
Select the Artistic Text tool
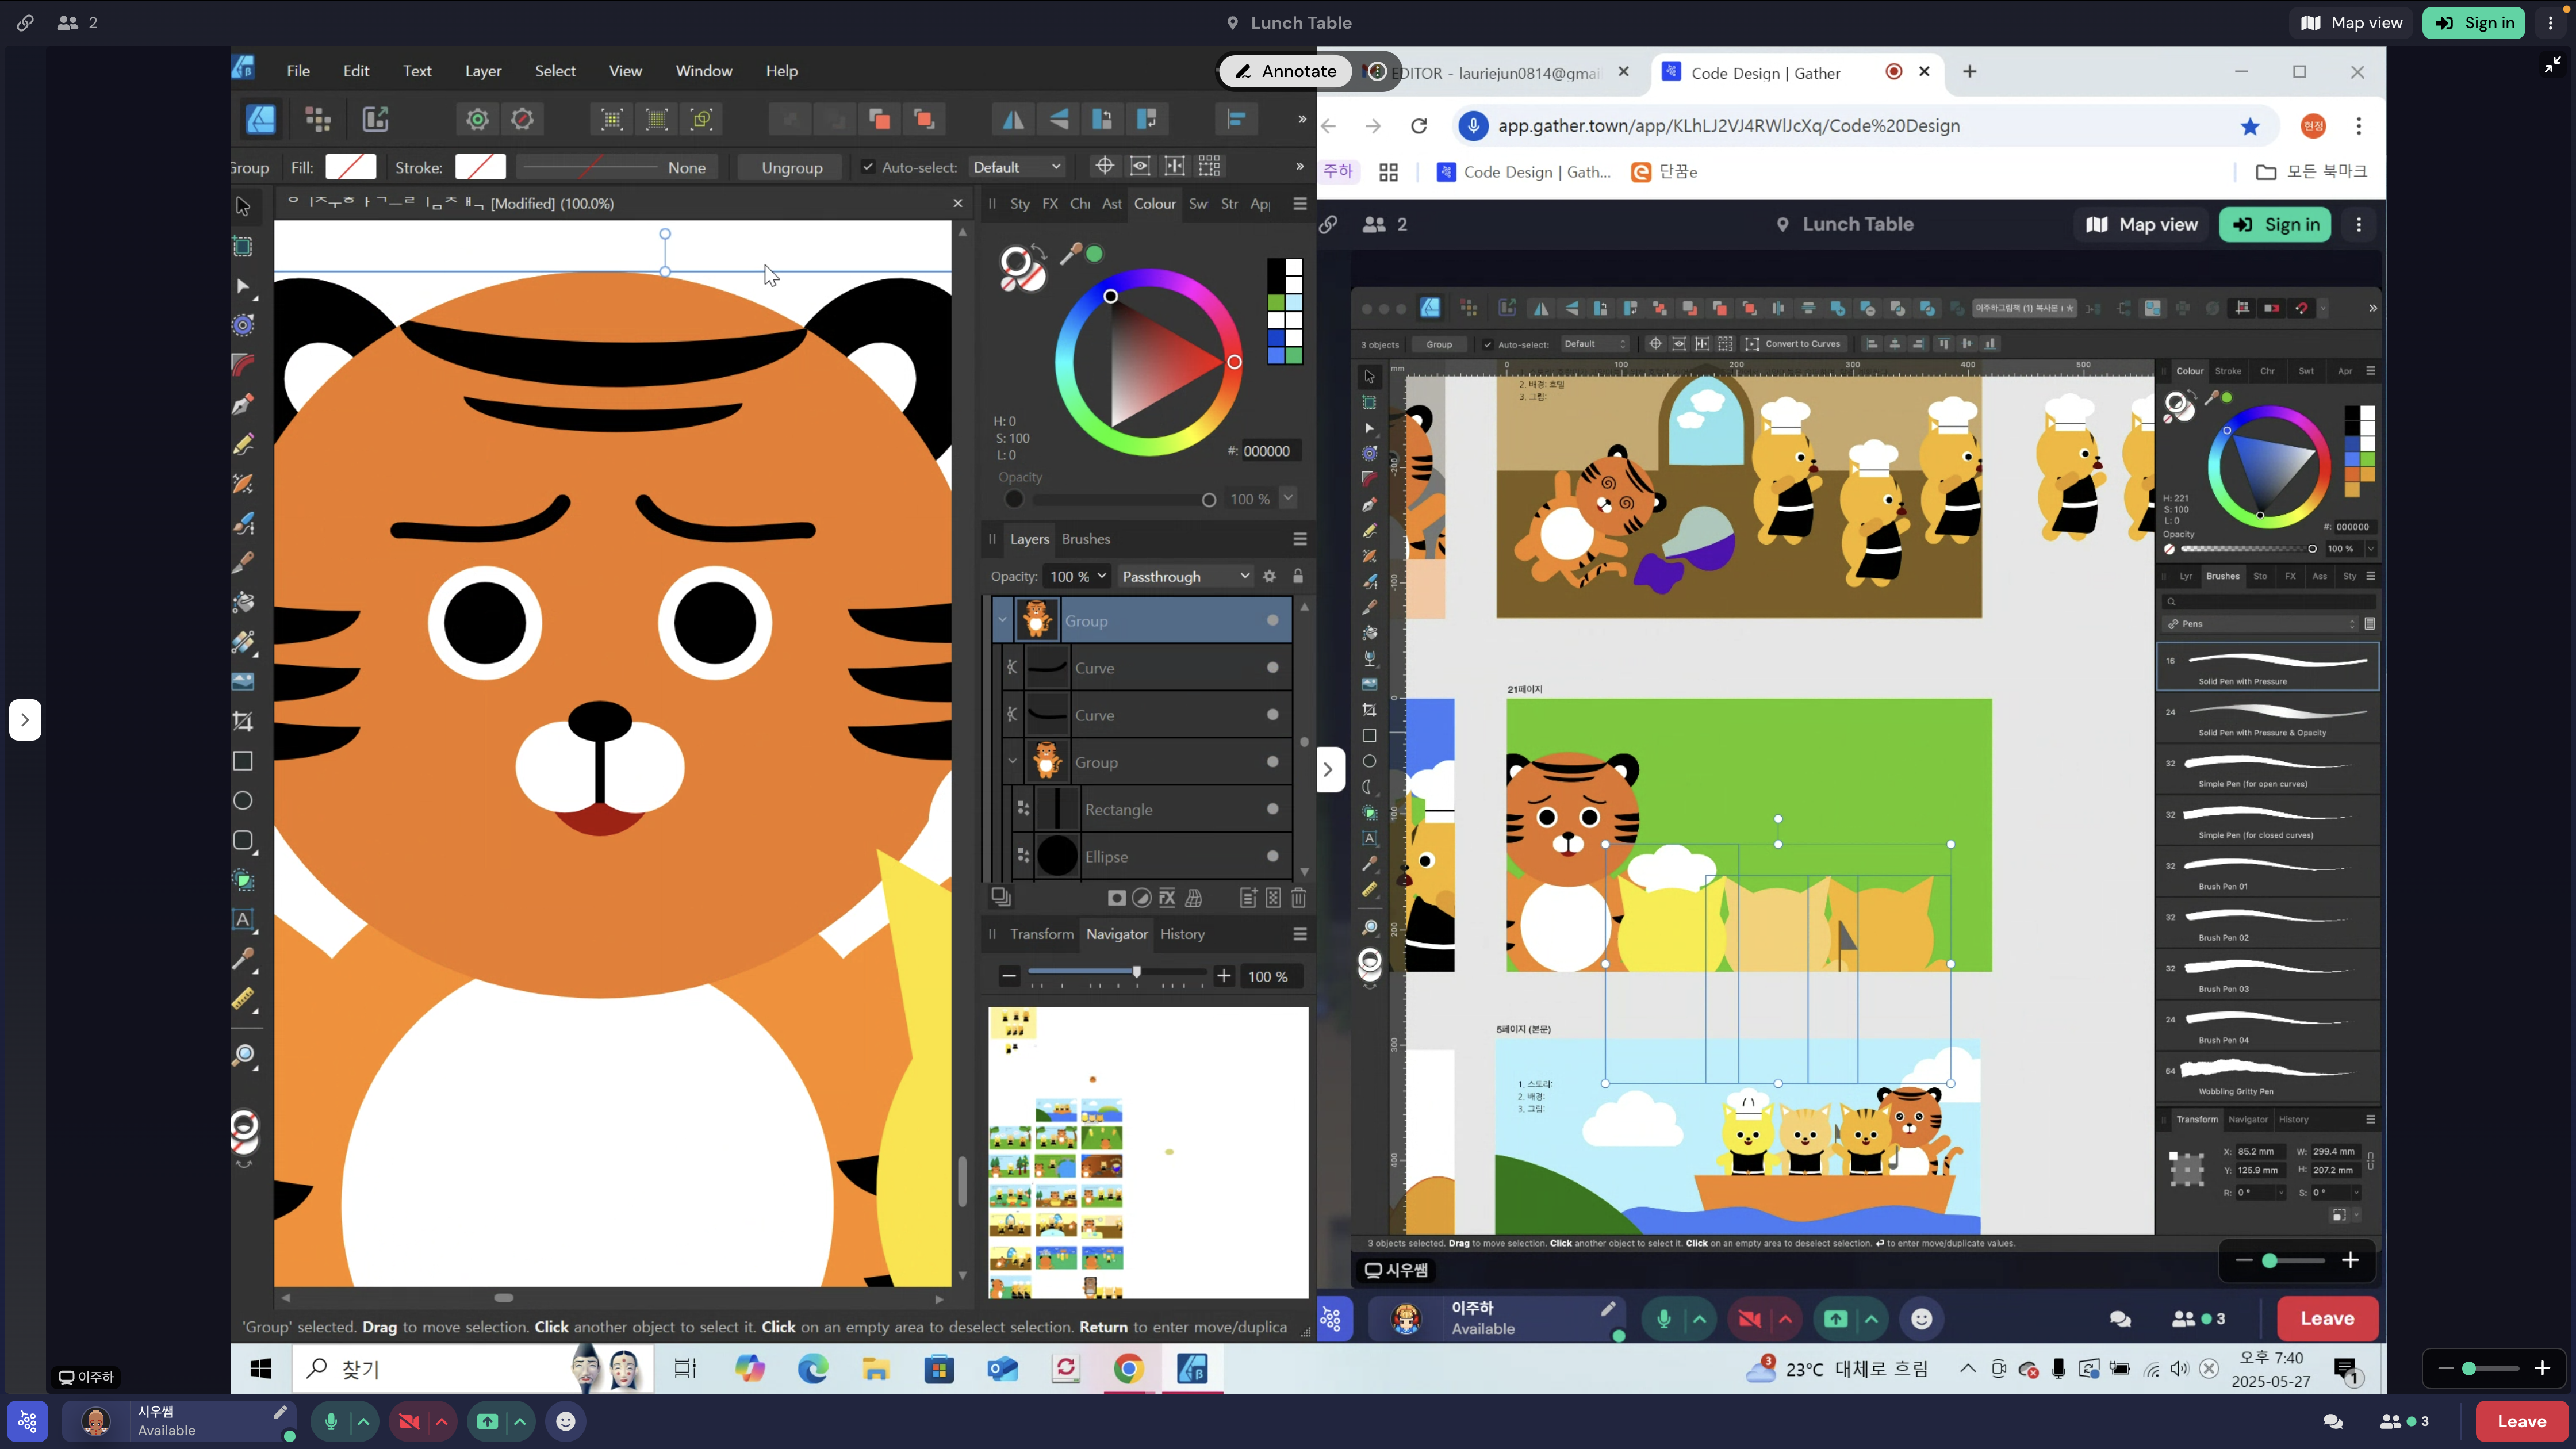(x=243, y=919)
